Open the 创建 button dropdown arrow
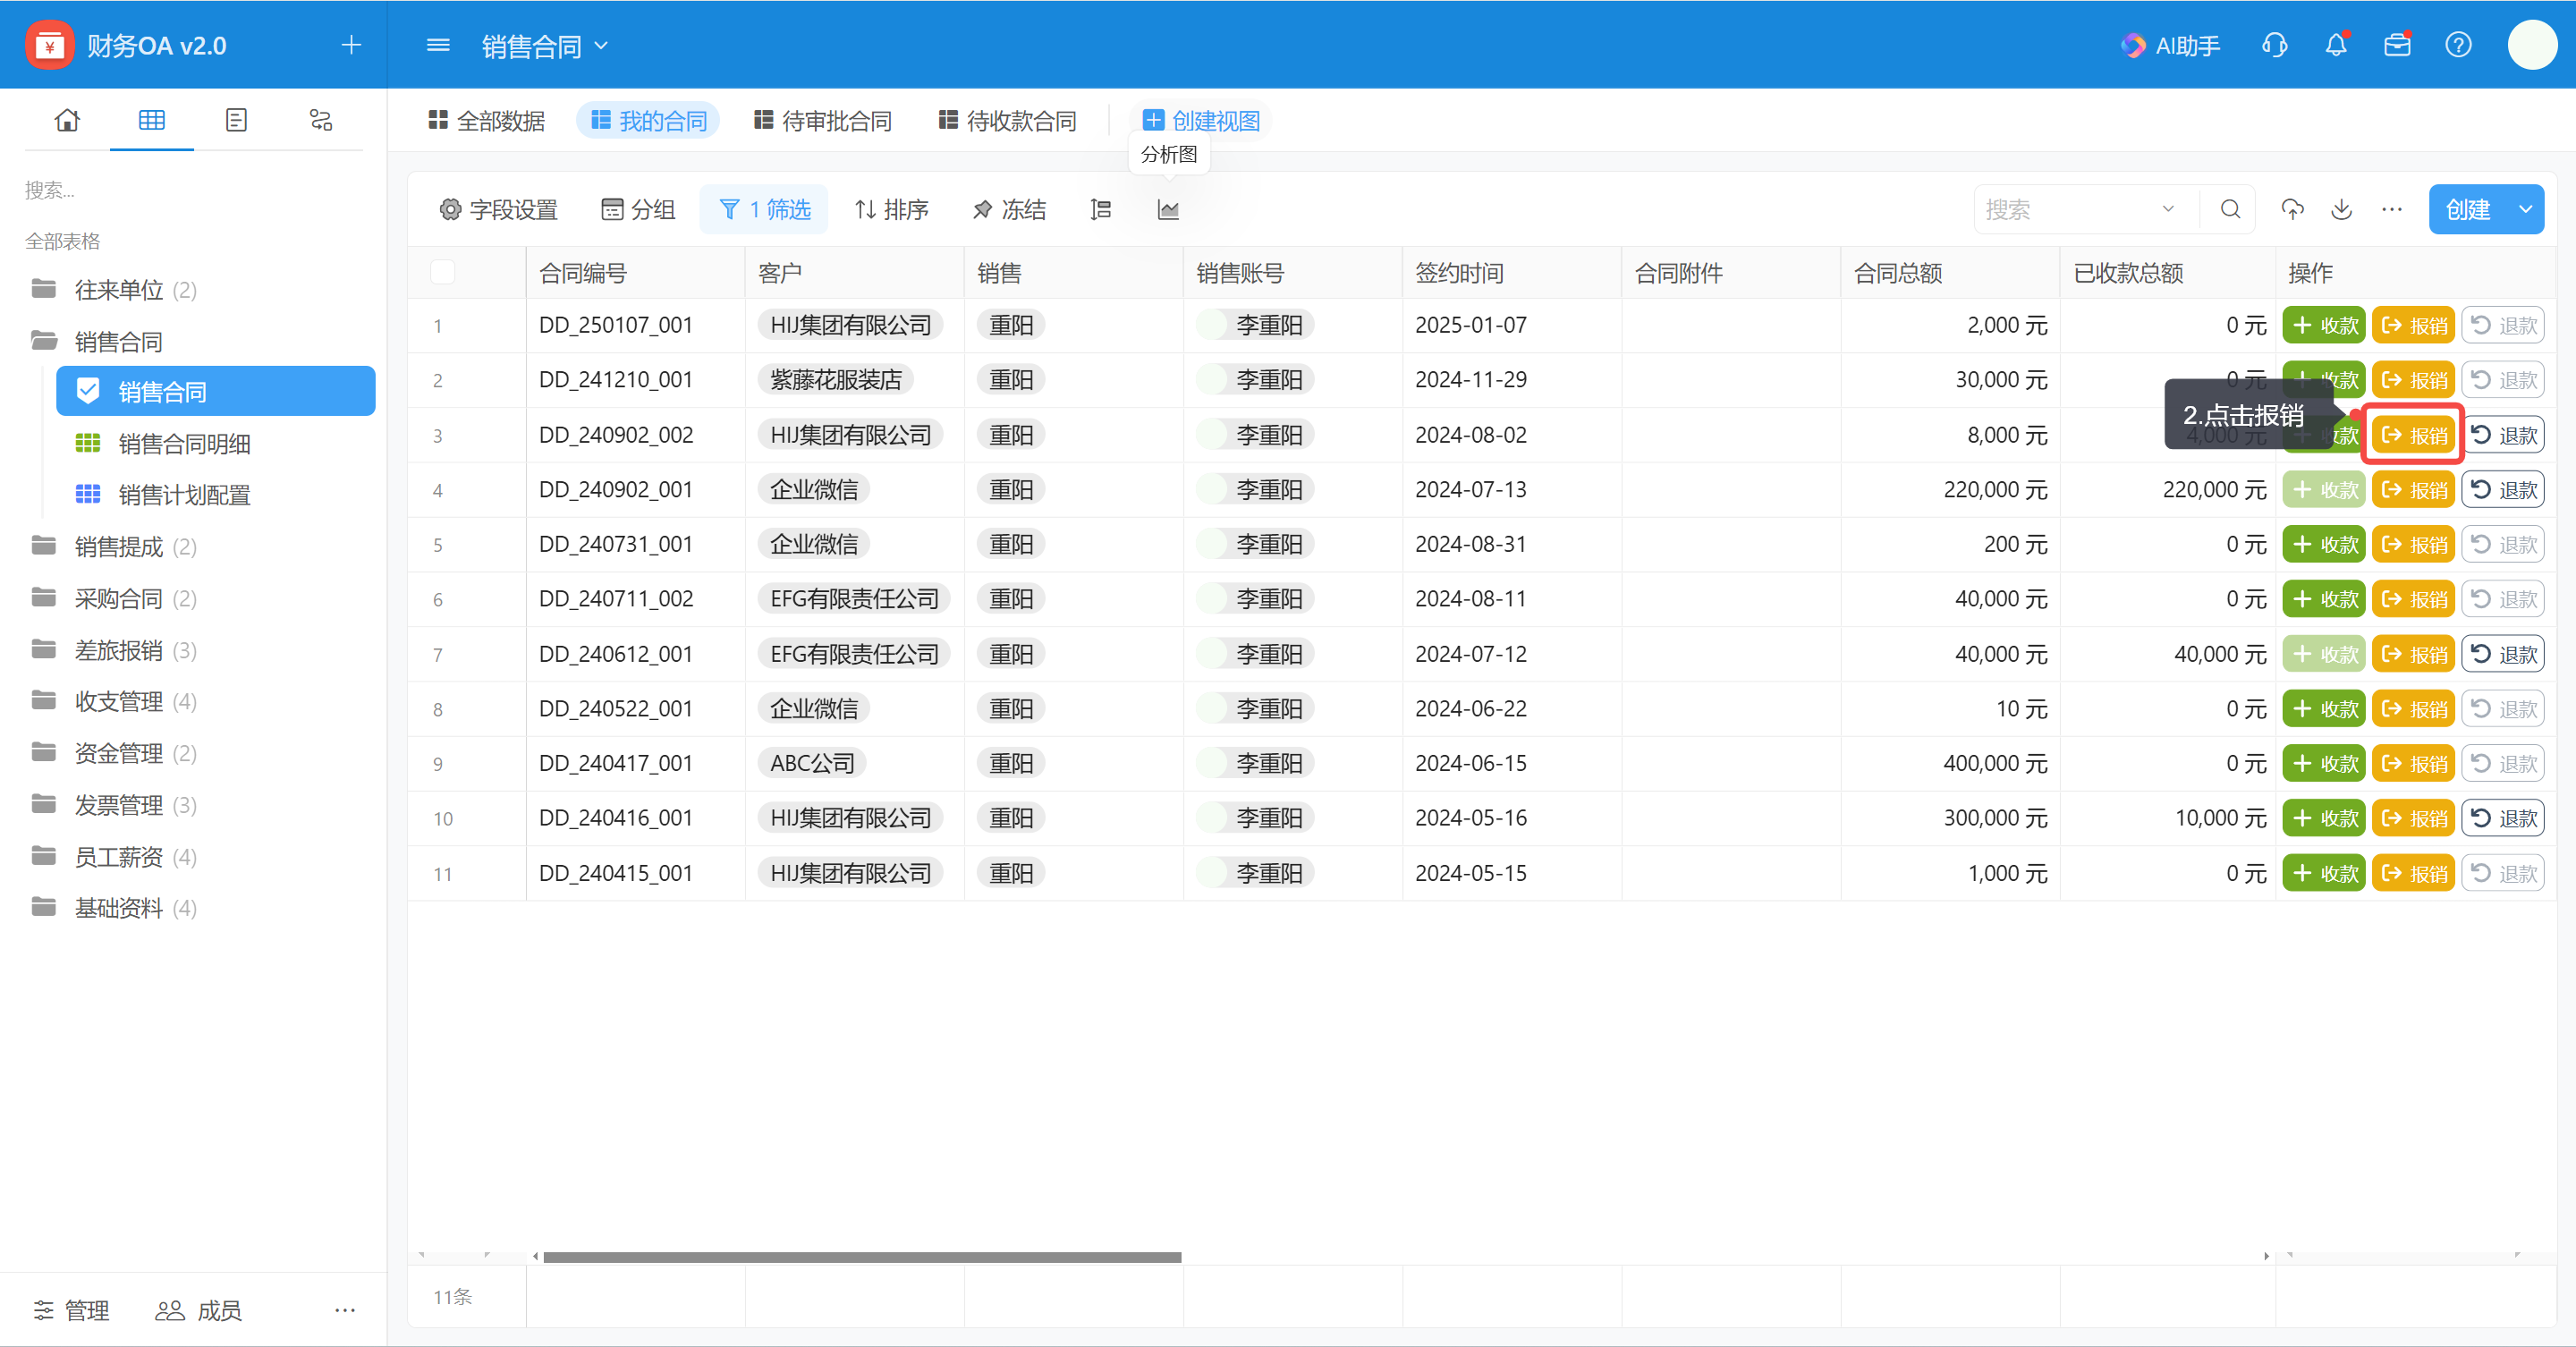2576x1347 pixels. [x=2525, y=209]
